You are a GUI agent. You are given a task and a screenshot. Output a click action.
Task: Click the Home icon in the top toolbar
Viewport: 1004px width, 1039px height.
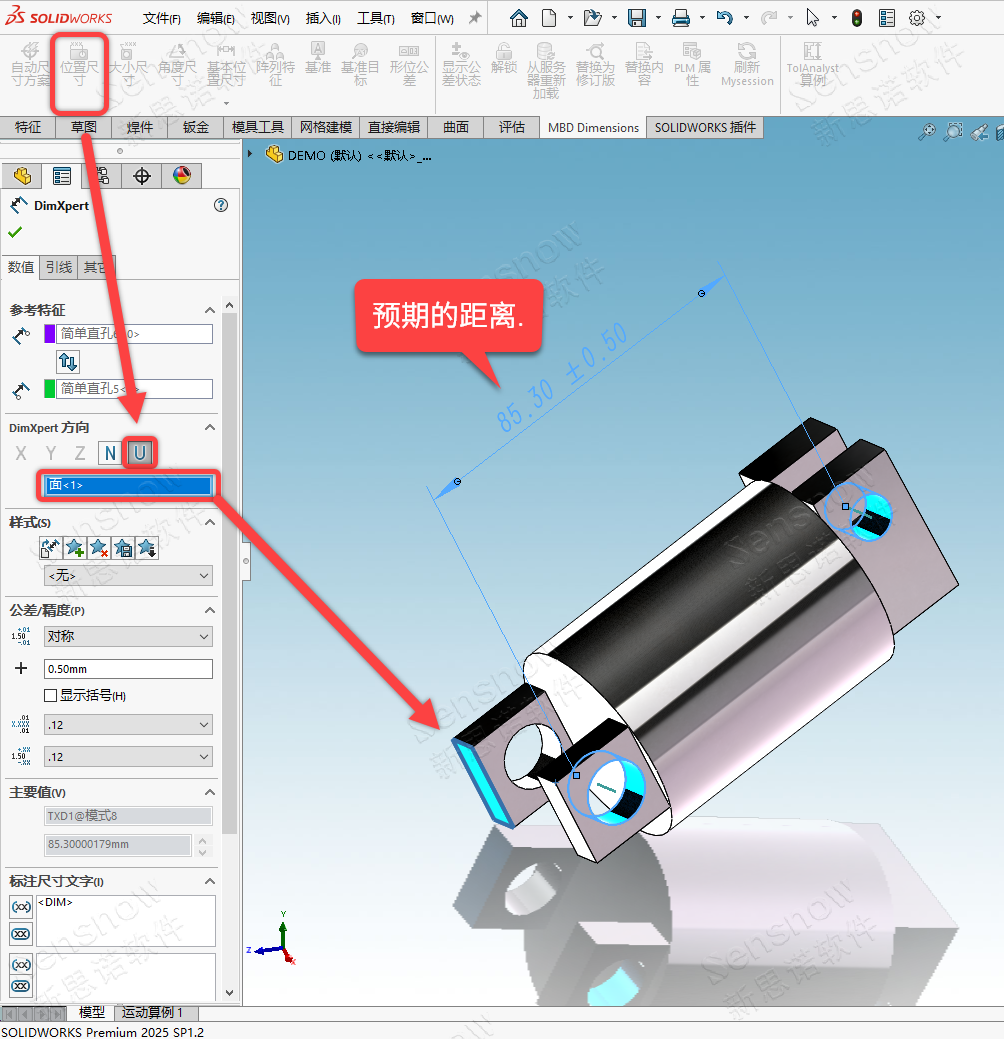tap(518, 18)
